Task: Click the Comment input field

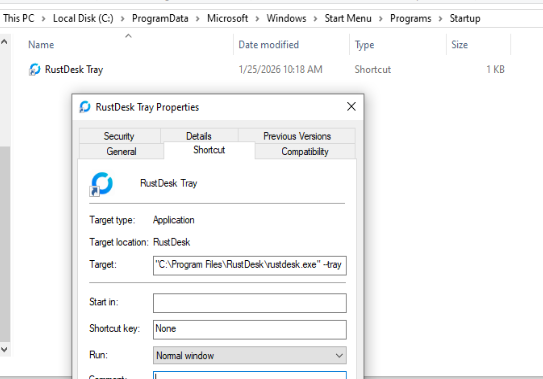Action: pyautogui.click(x=250, y=375)
